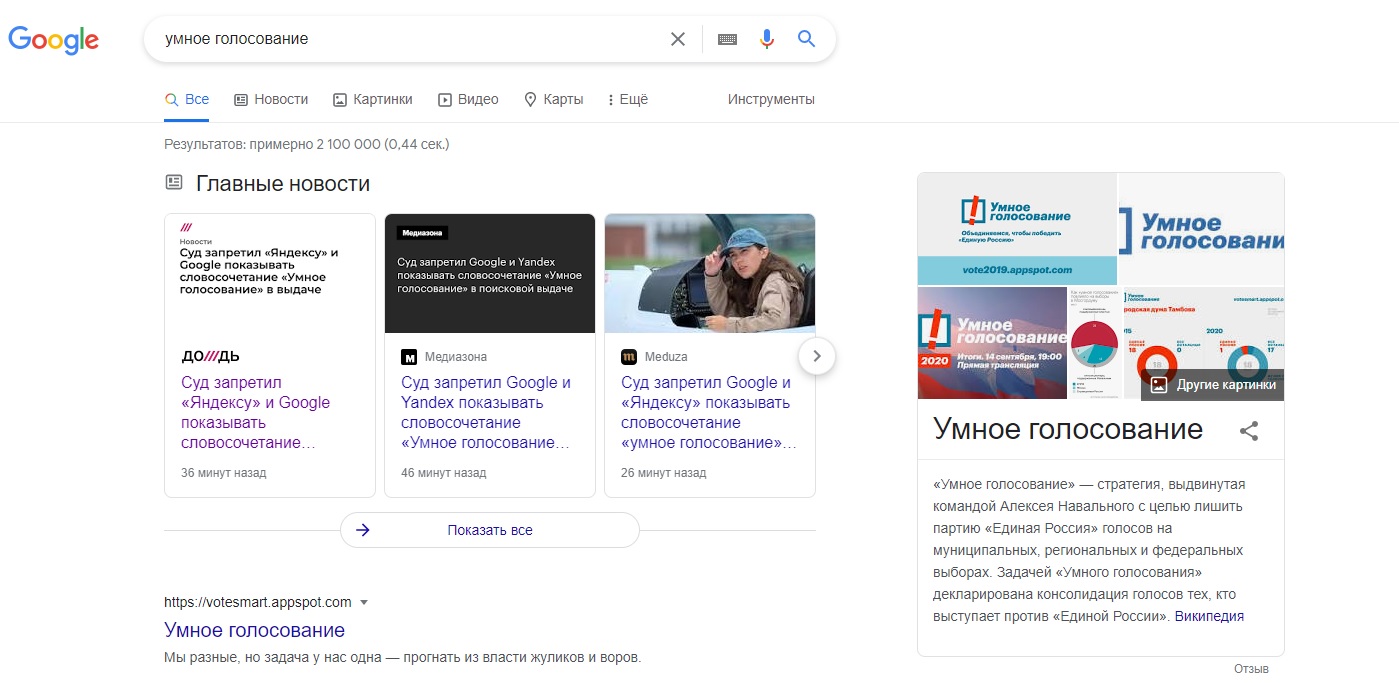The image size is (1399, 683).
Task: Click the 26 минут назад timestamp
Action: (664, 473)
